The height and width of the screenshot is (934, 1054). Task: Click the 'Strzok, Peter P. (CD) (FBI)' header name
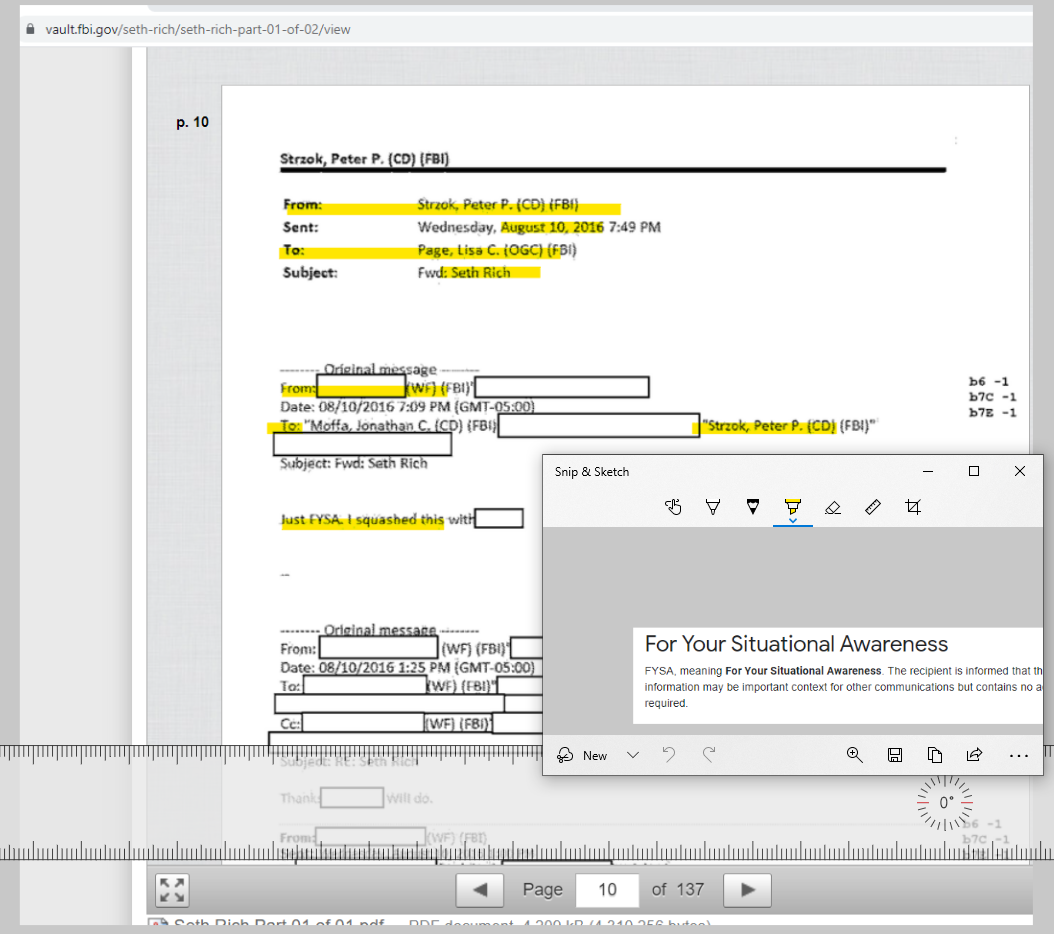[x=364, y=159]
